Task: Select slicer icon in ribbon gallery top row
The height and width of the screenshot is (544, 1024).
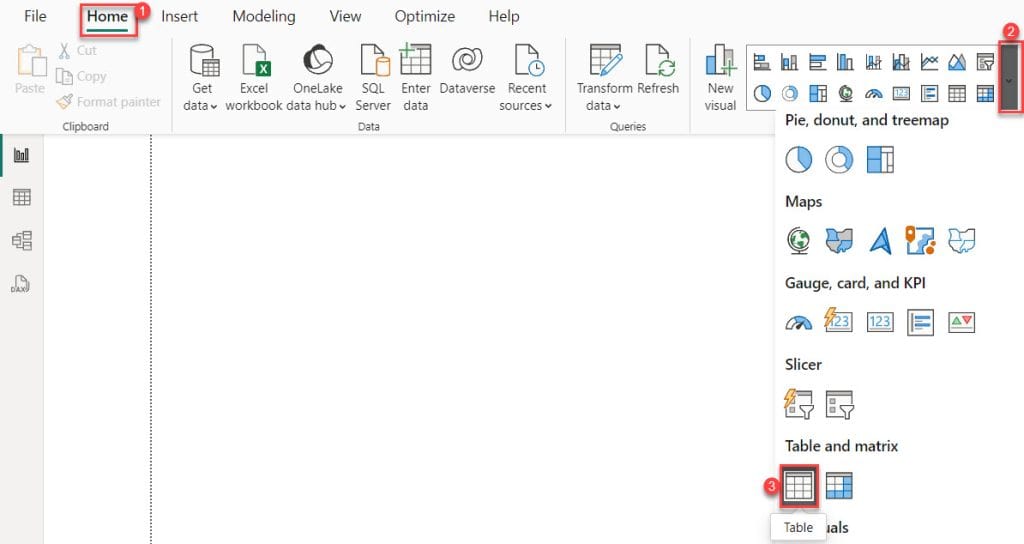Action: coord(985,62)
